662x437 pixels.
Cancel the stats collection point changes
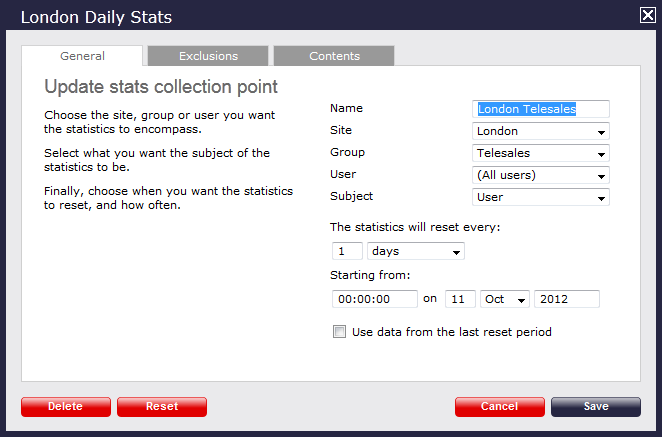(x=499, y=407)
